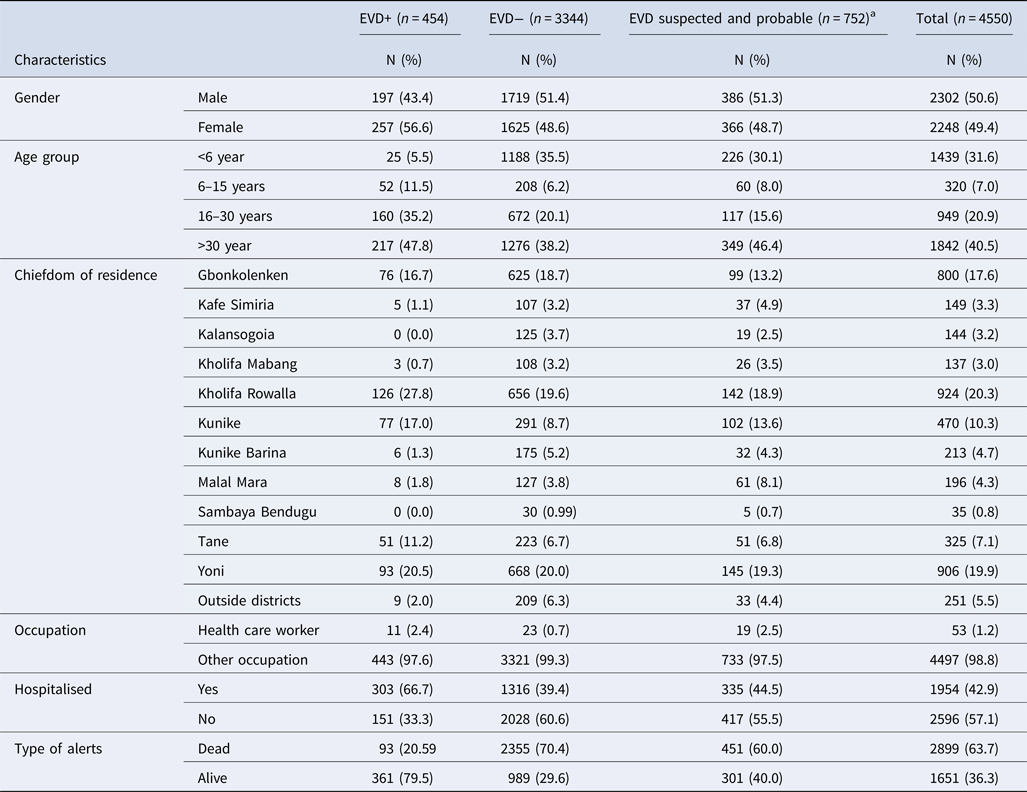Click the superscript 'a' footnote marker

[885, 15]
